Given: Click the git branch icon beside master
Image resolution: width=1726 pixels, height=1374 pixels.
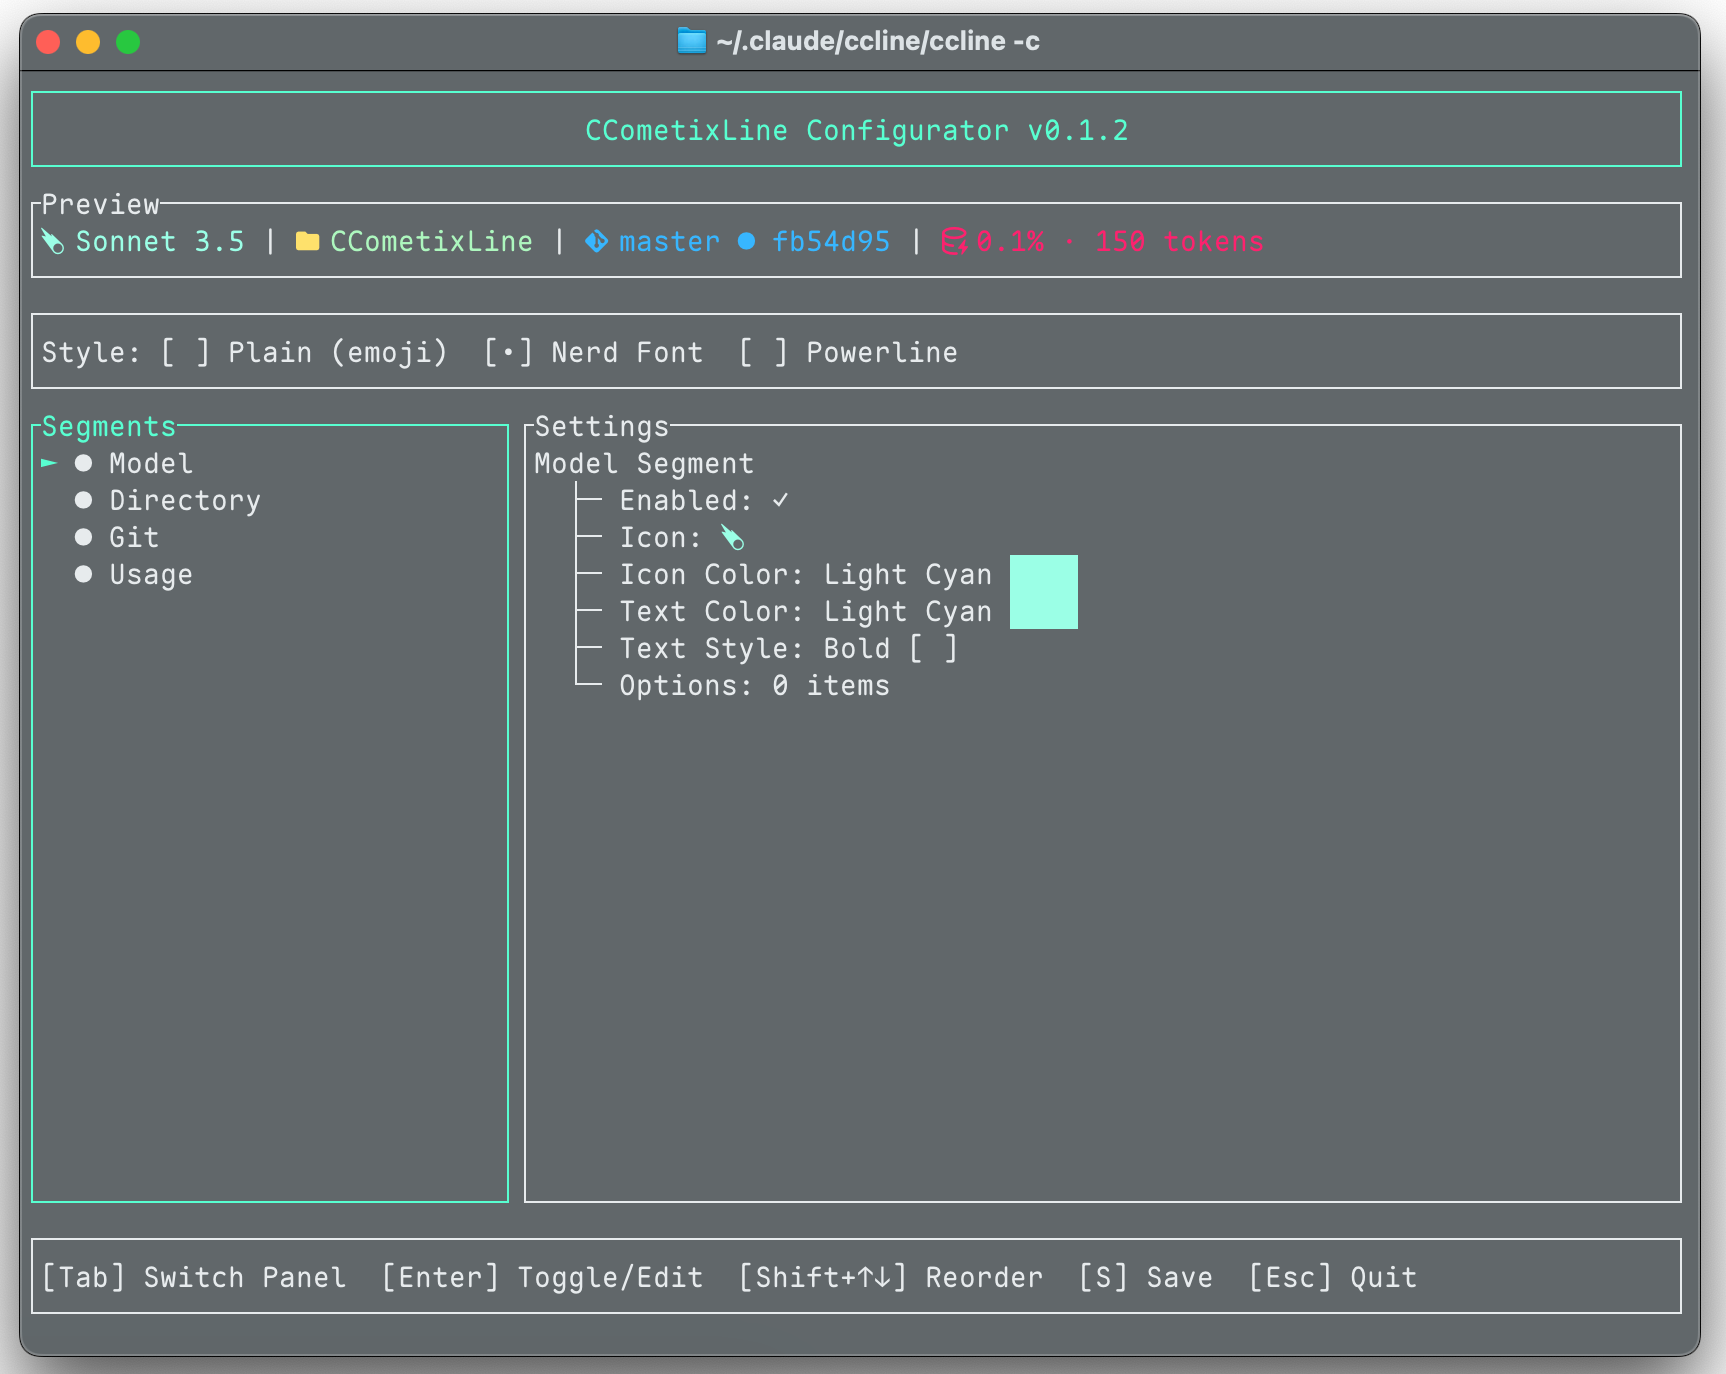Looking at the screenshot, I should coord(596,242).
